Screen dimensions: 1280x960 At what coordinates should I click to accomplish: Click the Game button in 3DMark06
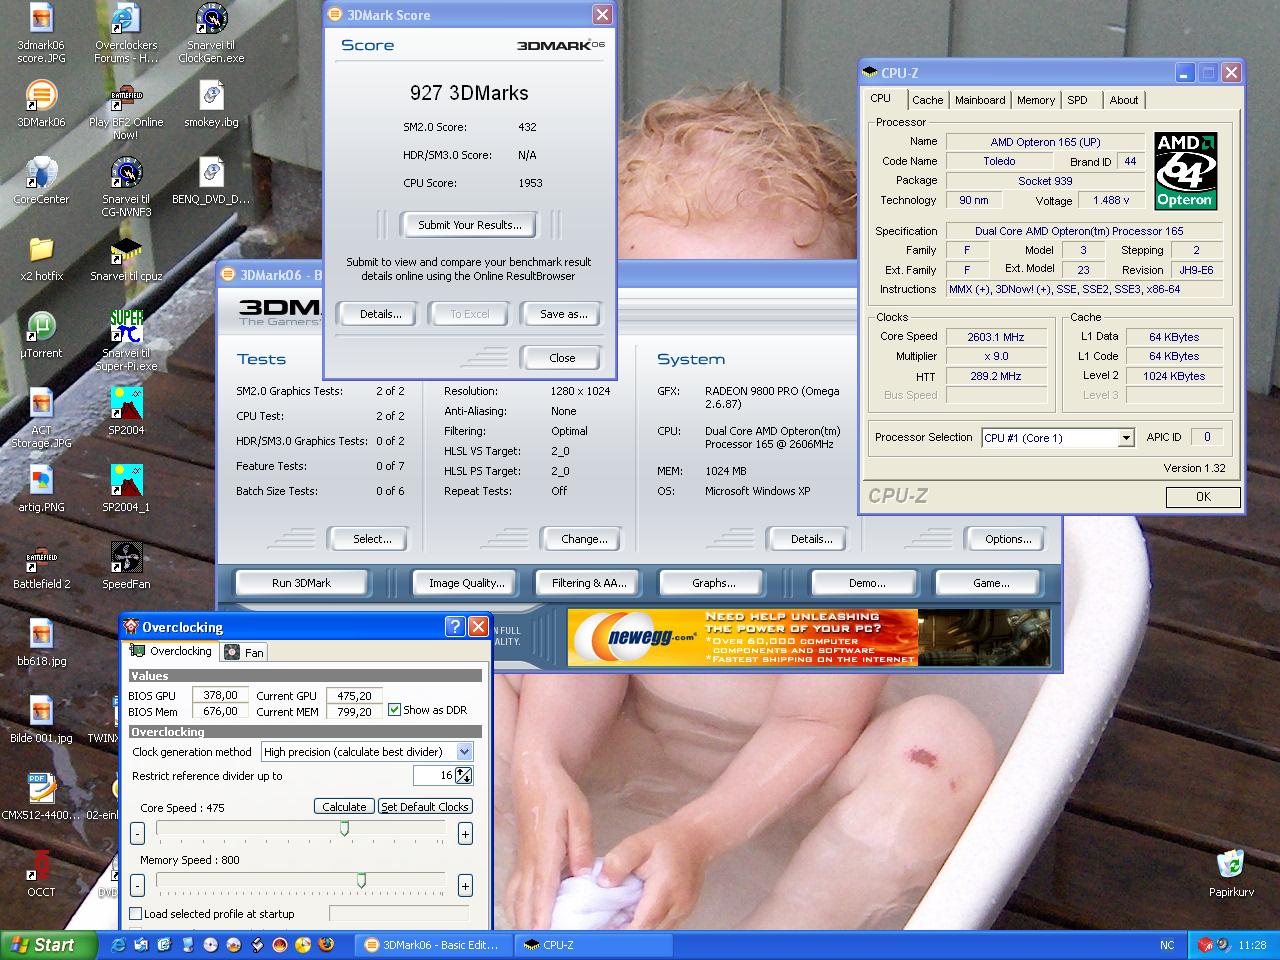coord(991,583)
